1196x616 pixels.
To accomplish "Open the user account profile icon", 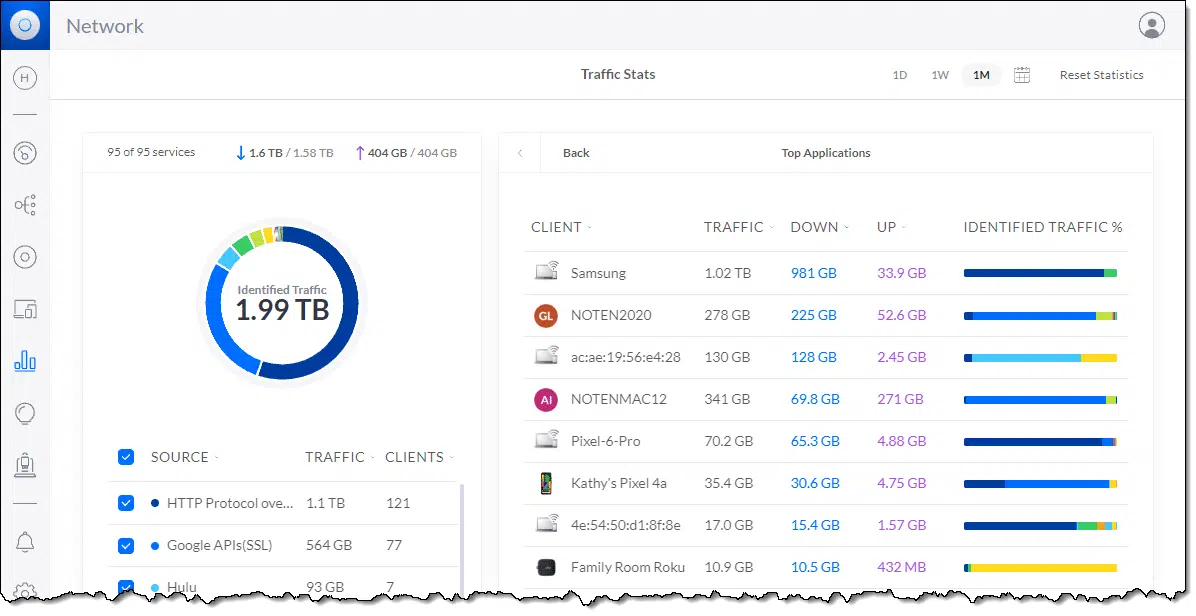I will point(1151,26).
